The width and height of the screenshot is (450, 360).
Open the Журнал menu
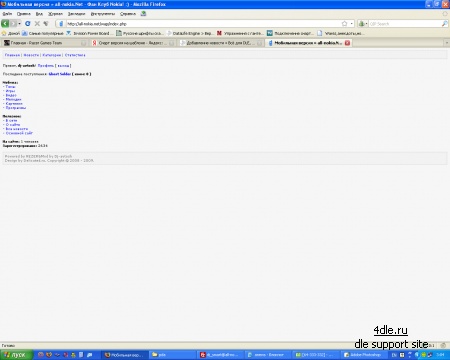(x=55, y=14)
